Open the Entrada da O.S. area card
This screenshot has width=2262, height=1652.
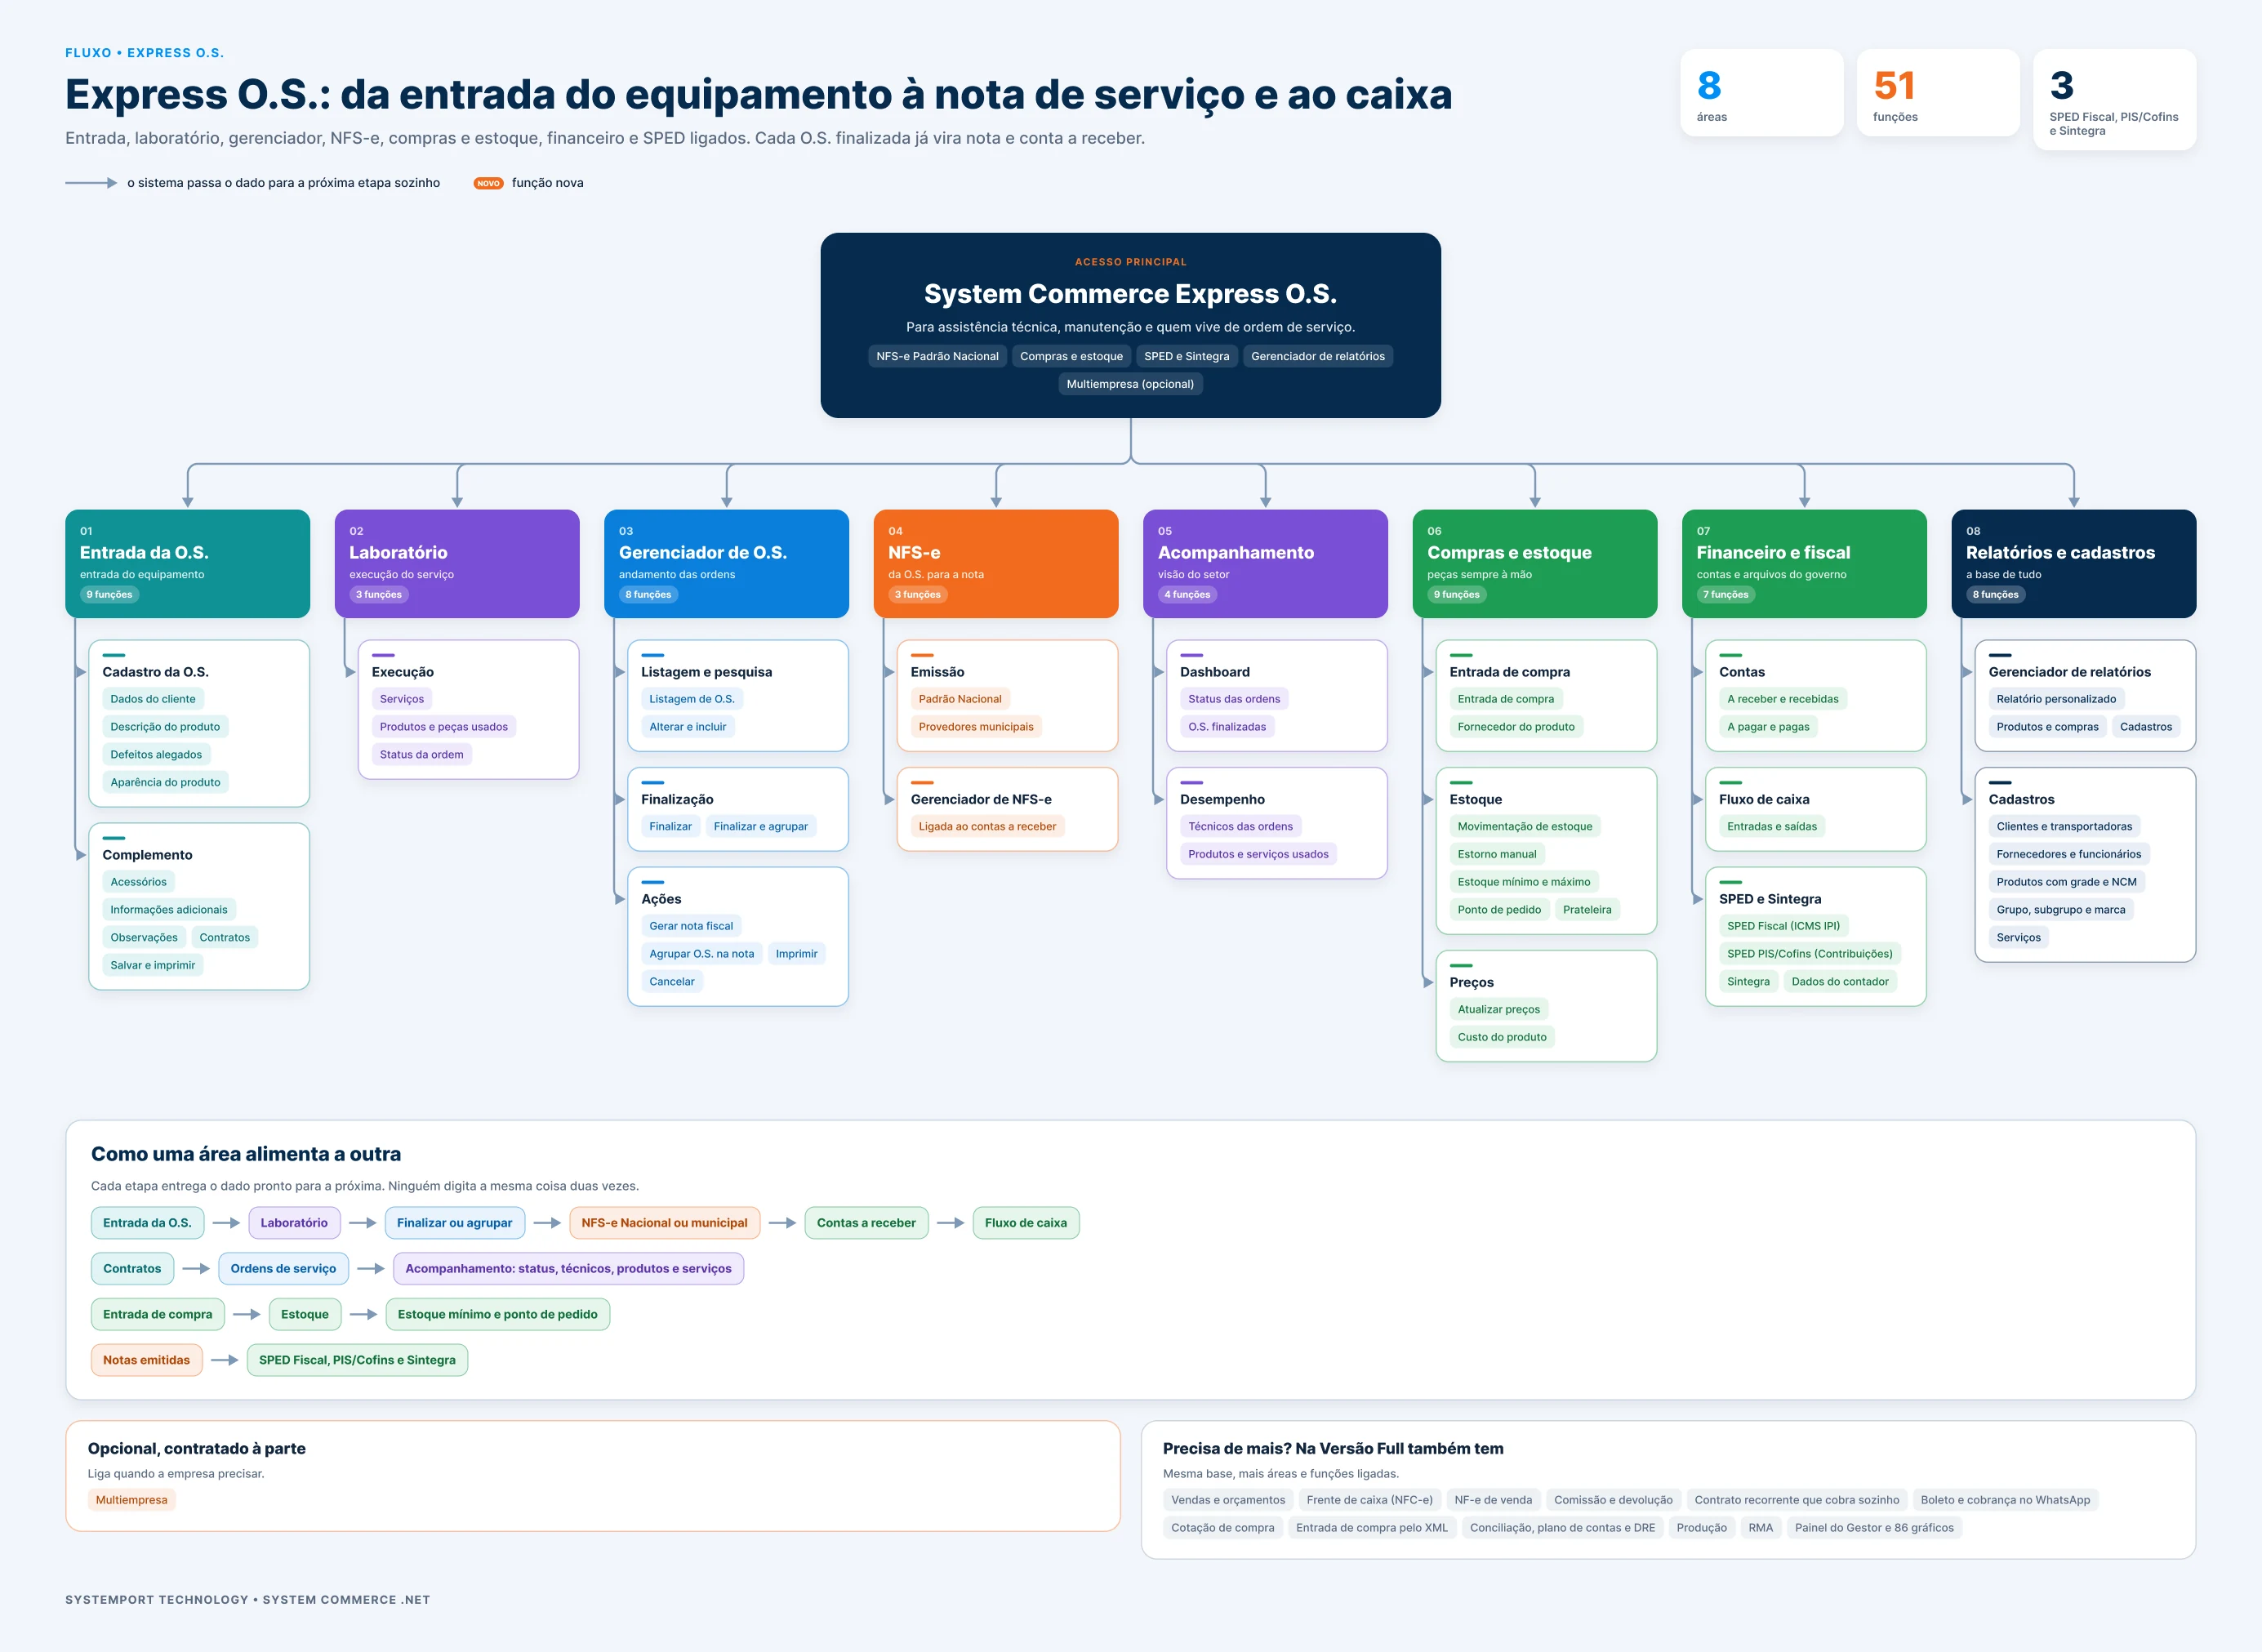click(187, 563)
